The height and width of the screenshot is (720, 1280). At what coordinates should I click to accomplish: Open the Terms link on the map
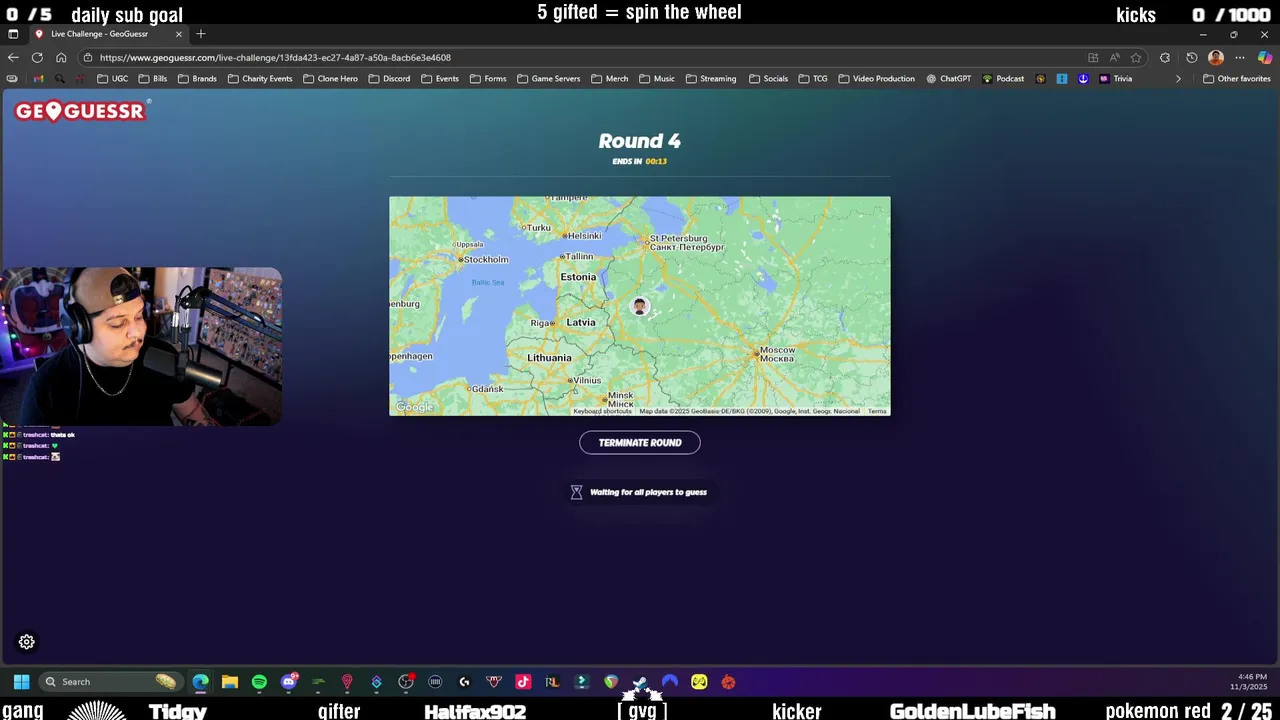click(877, 411)
